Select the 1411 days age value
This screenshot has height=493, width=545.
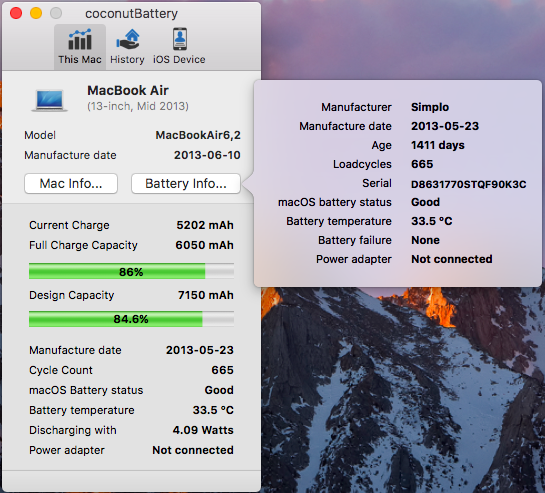[438, 145]
